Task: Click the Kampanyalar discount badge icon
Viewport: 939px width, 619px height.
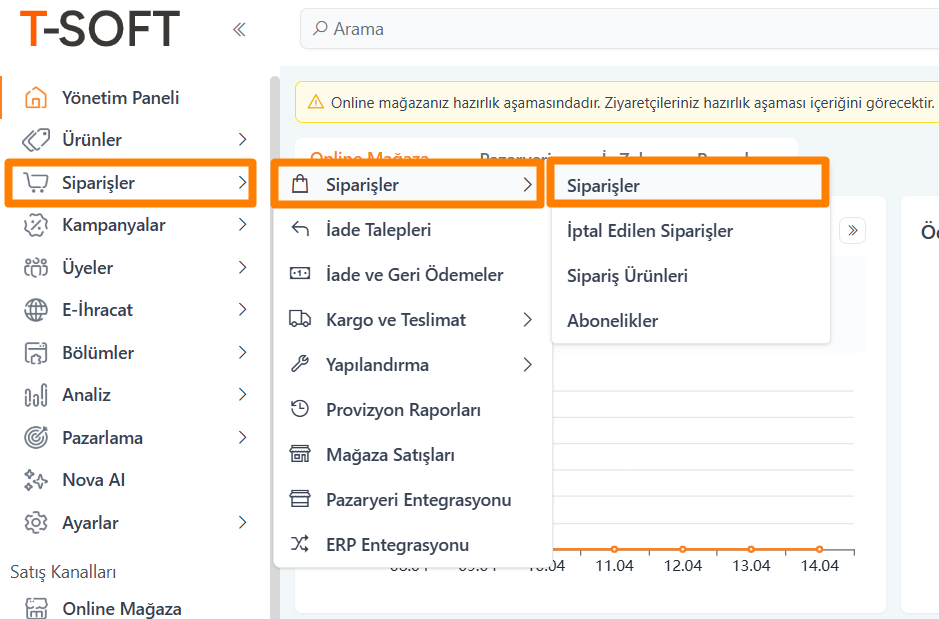Action: pos(36,225)
